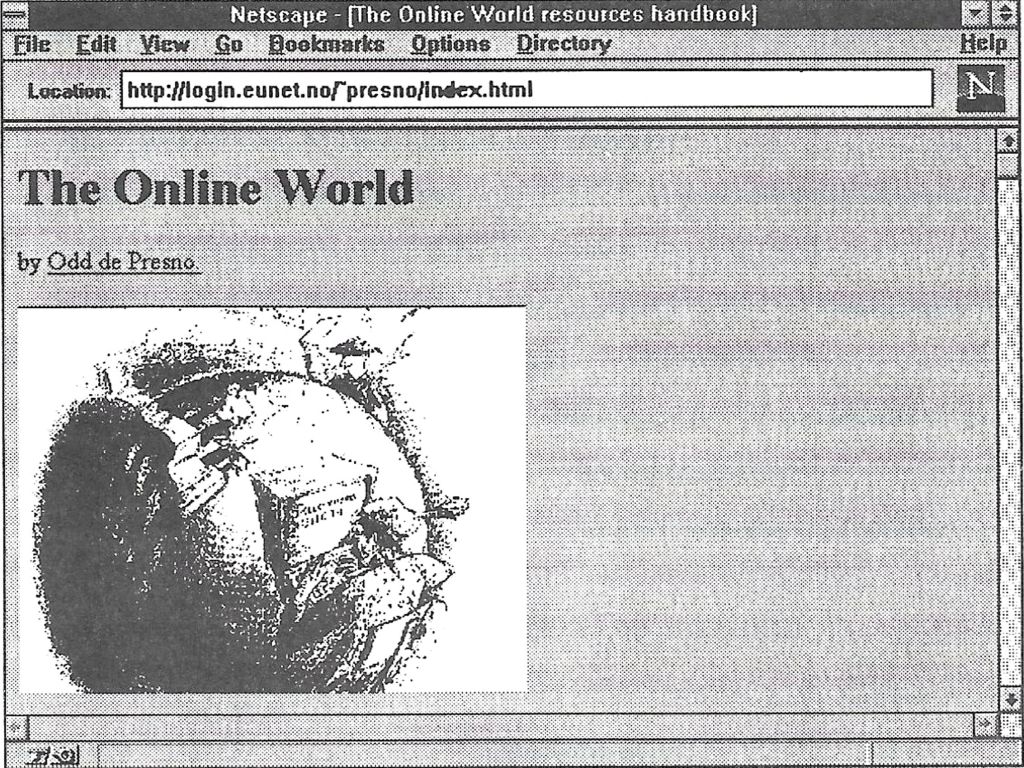Click the right arrow of the horizontal scrollbar

(x=986, y=727)
